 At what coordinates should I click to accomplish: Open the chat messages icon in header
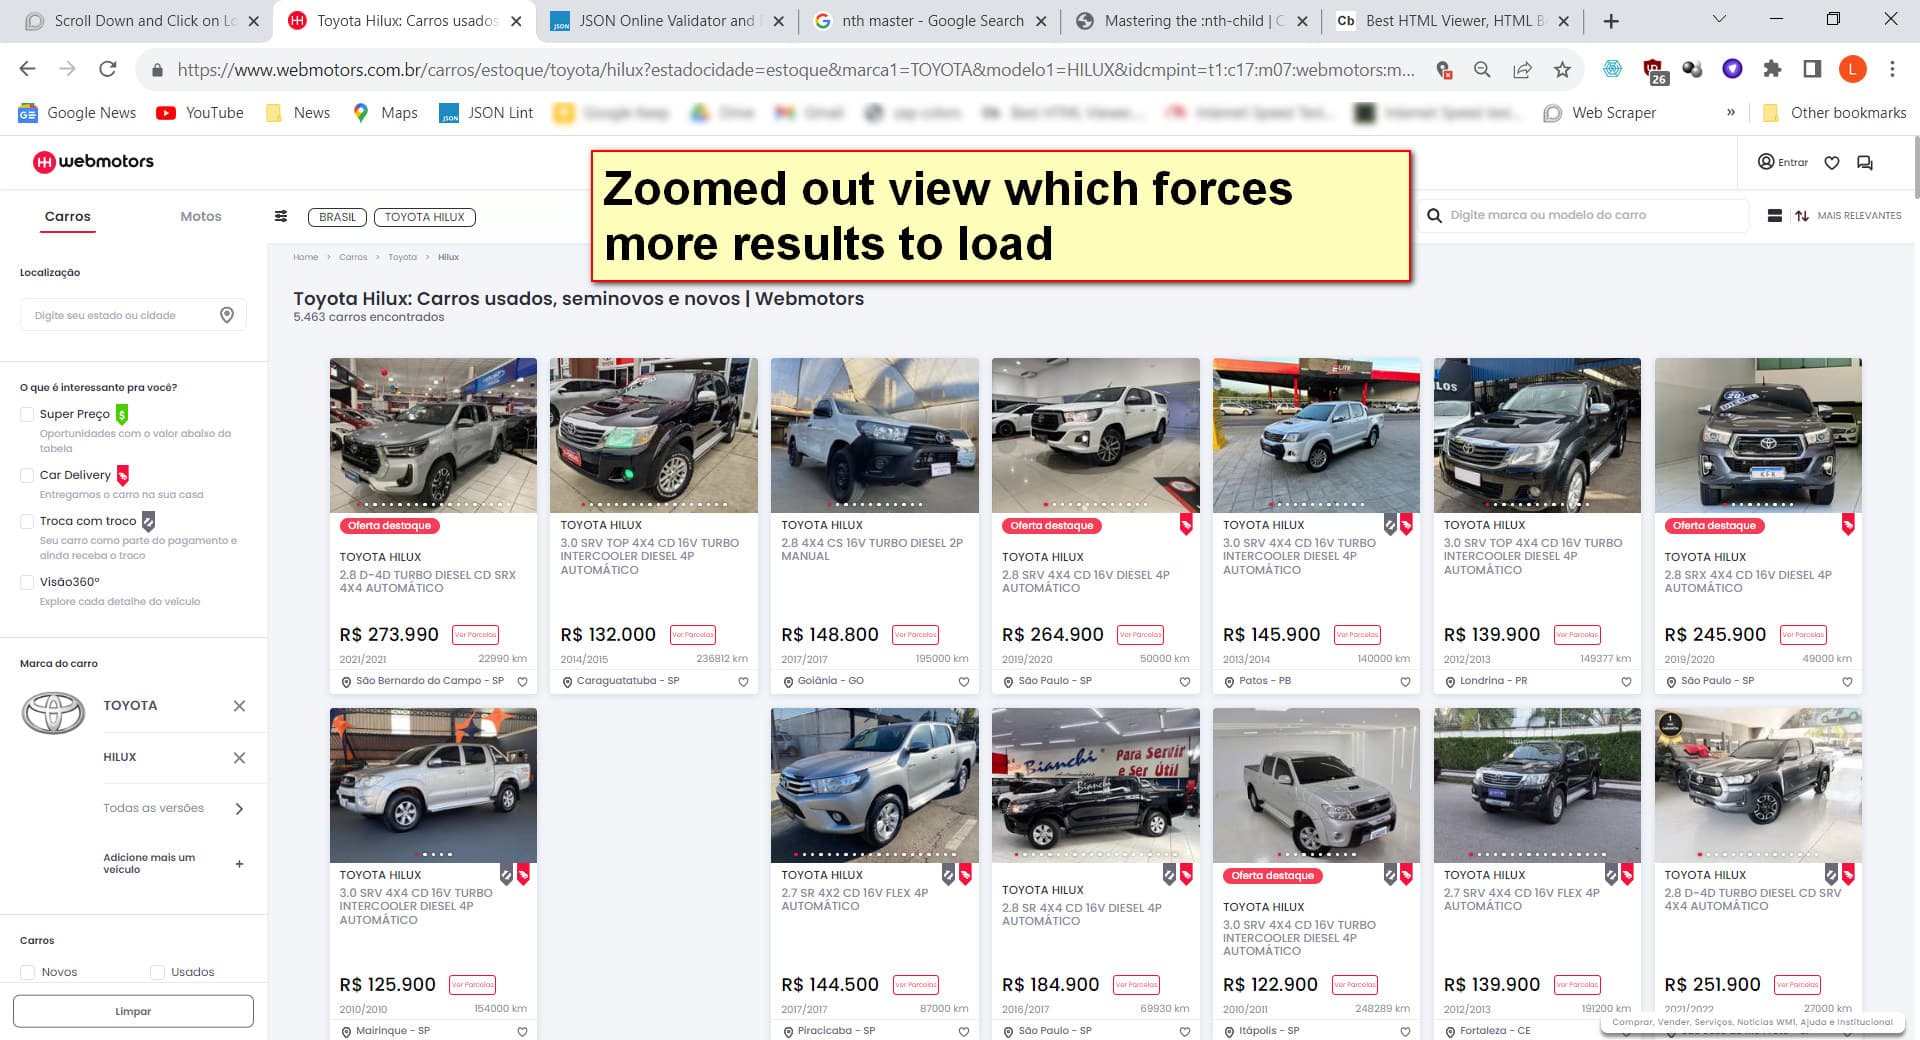(1864, 163)
